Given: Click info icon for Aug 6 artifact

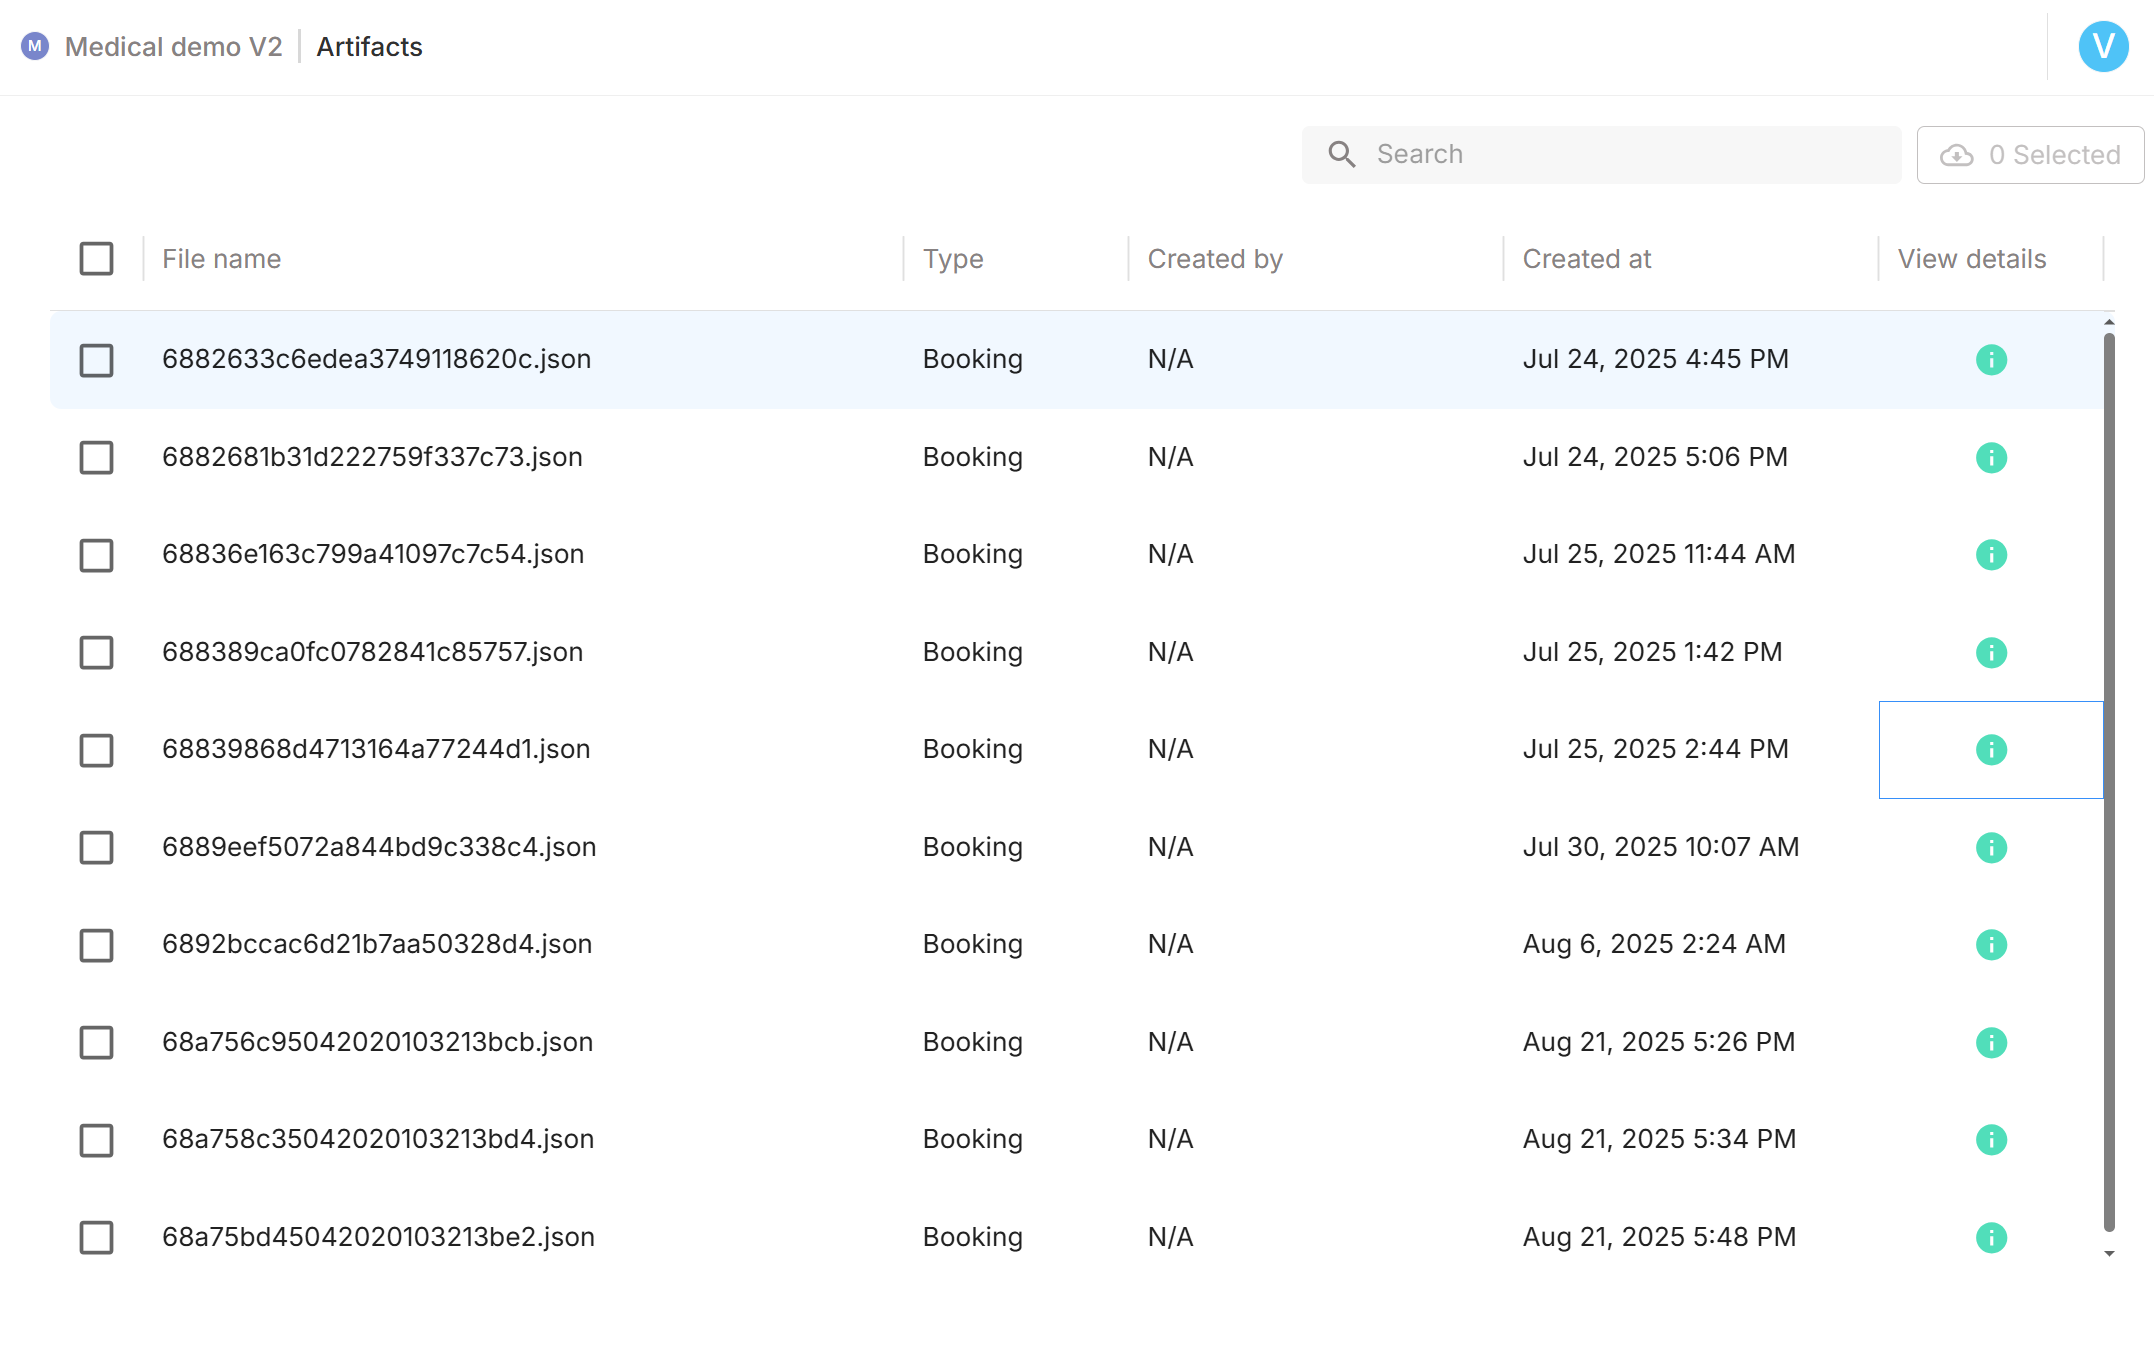Looking at the screenshot, I should coord(1990,945).
